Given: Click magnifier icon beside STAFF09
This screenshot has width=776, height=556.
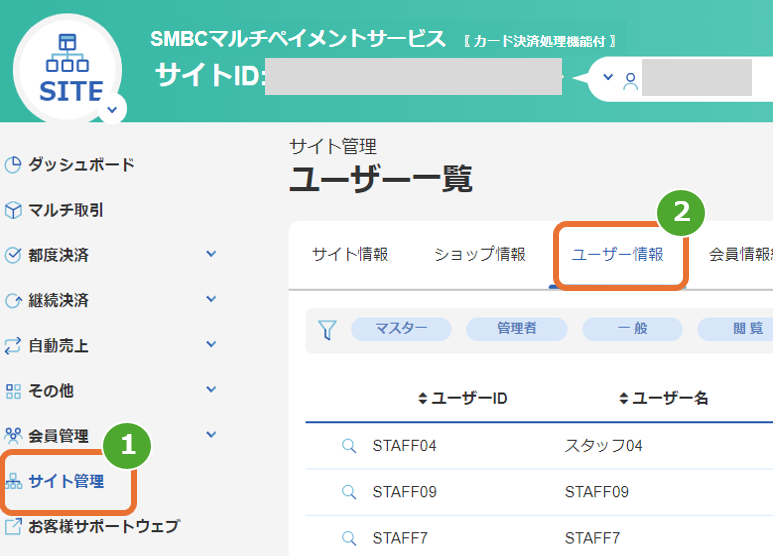Looking at the screenshot, I should click(x=349, y=492).
